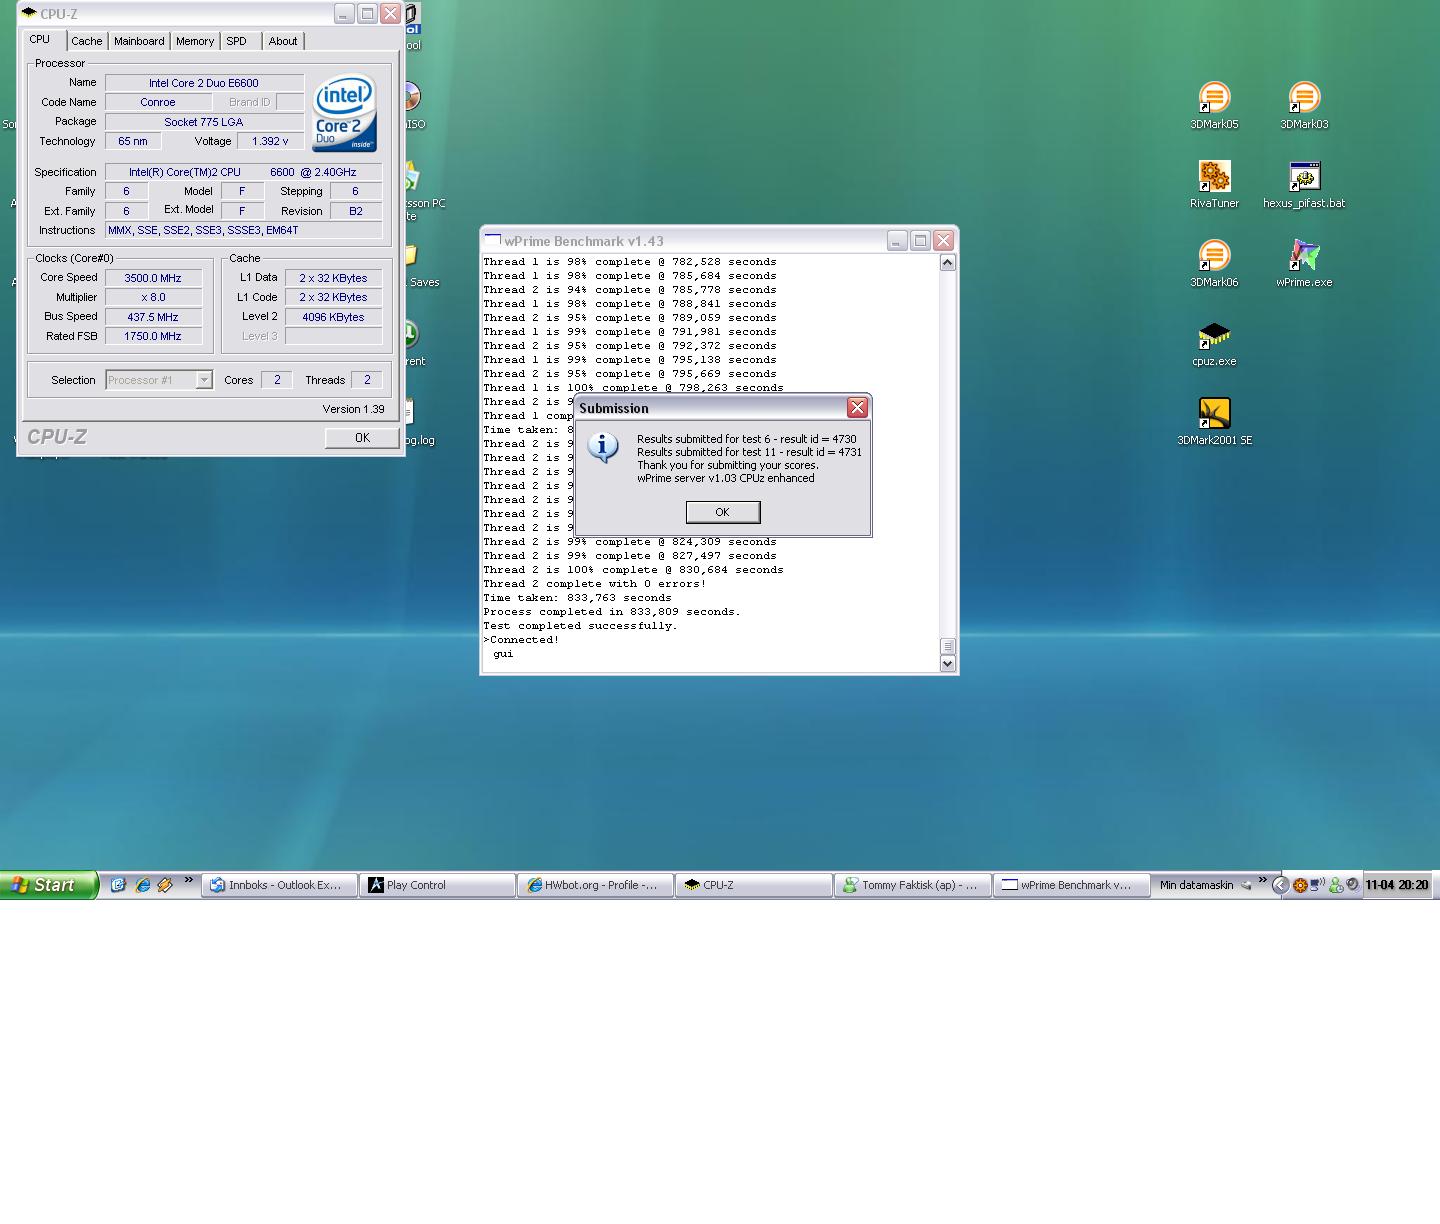
Task: Switch to HWbot.org Profile taskbar window
Action: [596, 885]
